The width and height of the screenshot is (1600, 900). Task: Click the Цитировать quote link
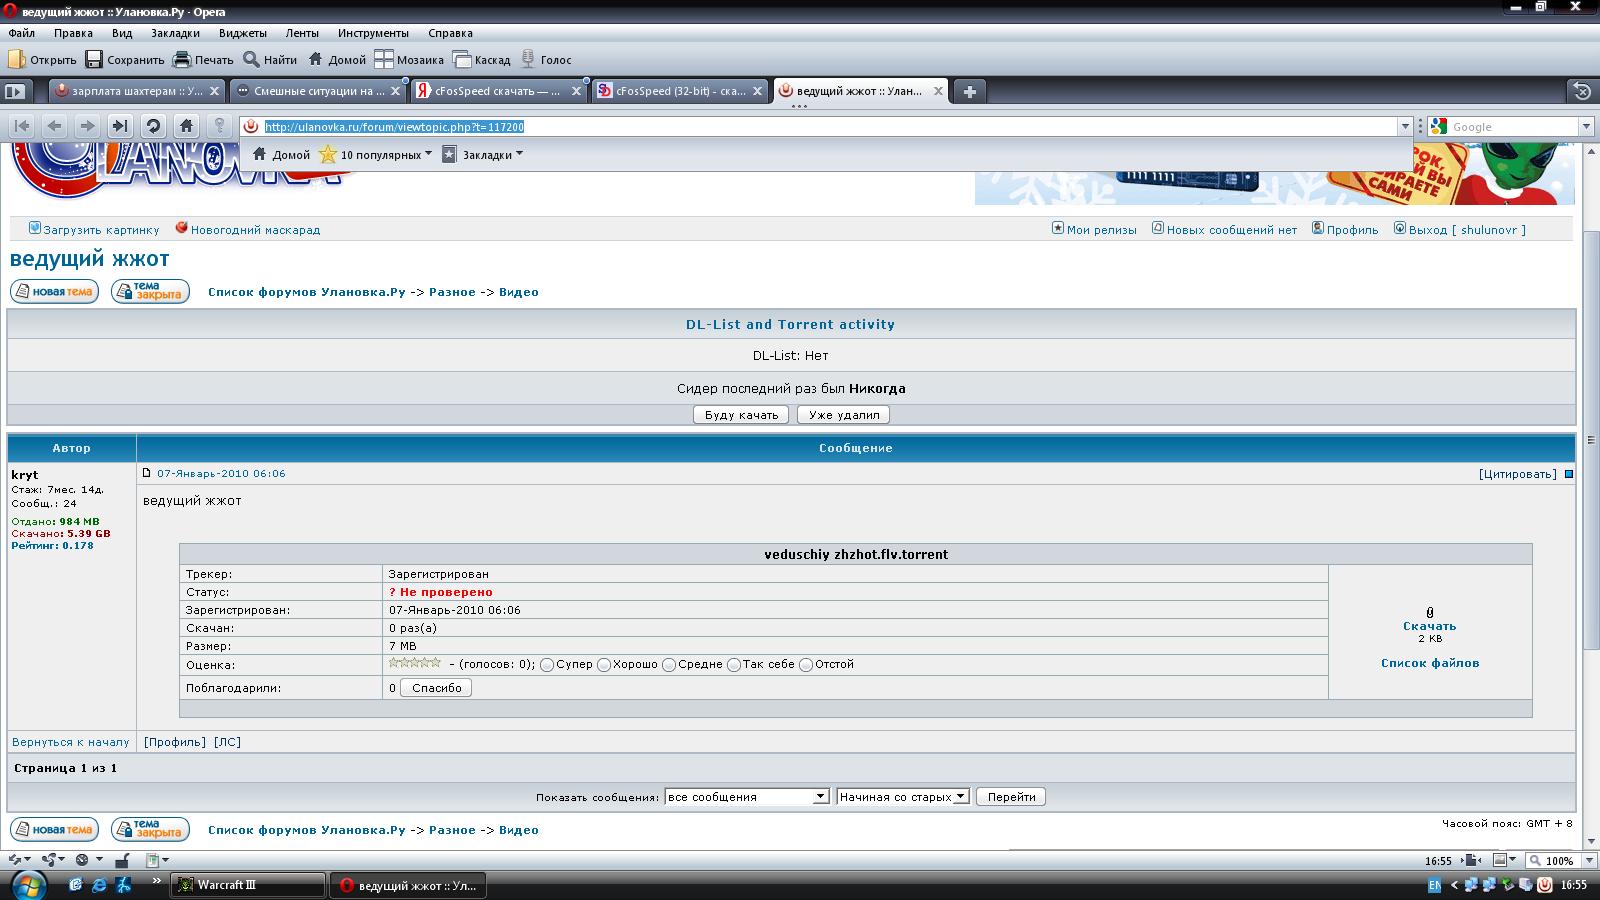pyautogui.click(x=1517, y=474)
